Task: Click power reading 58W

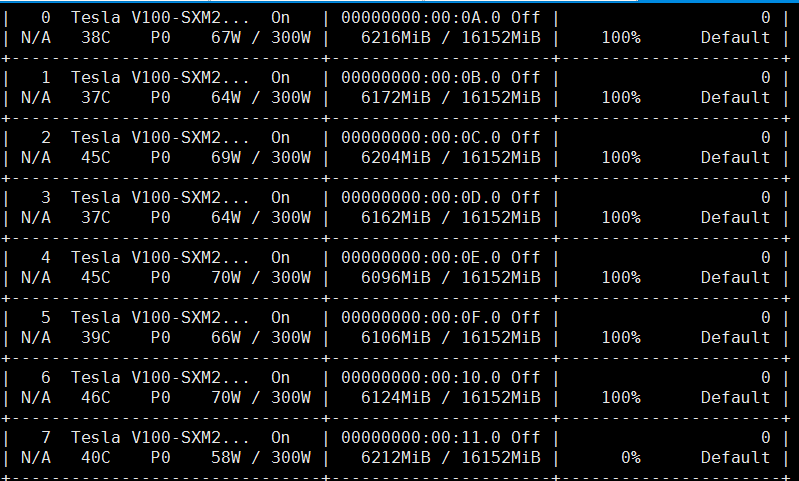Action: (x=226, y=459)
